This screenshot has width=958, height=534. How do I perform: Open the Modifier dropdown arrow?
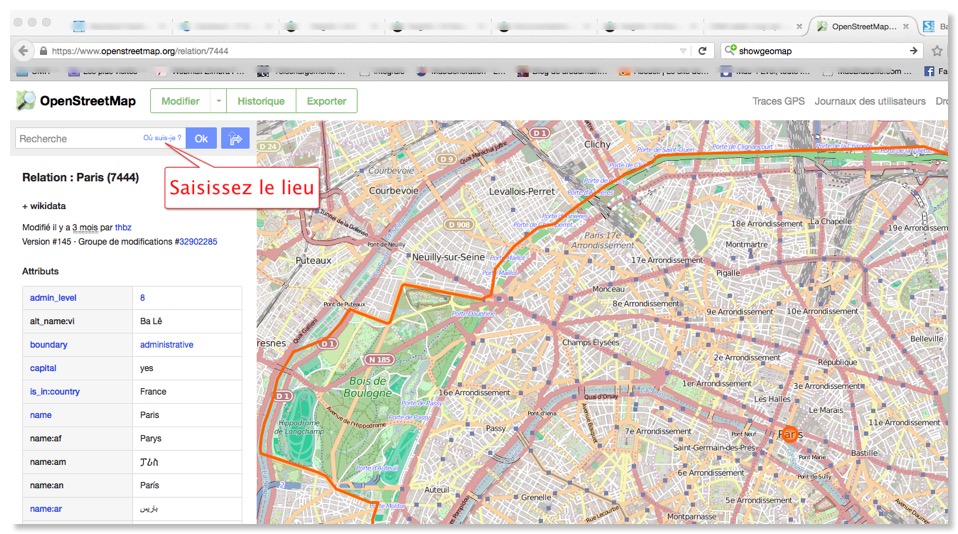[x=217, y=101]
